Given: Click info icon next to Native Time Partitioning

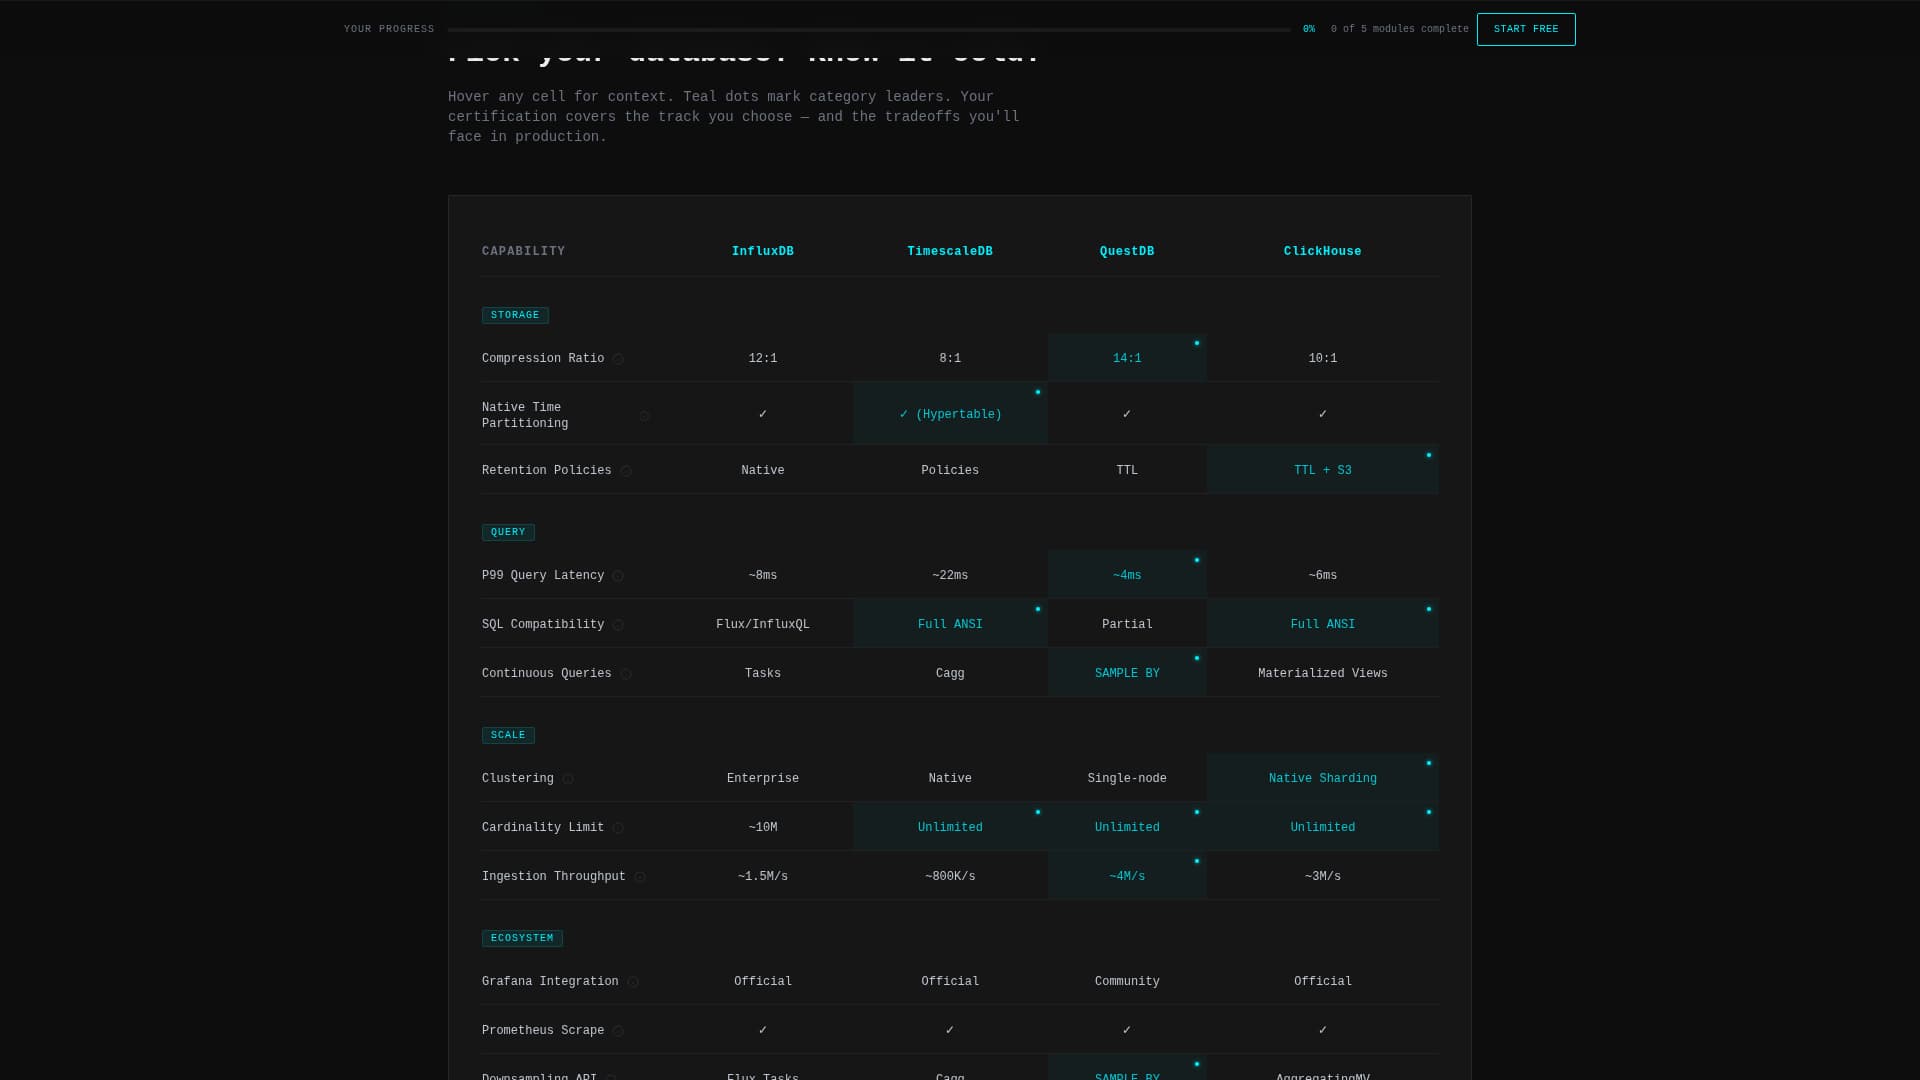Looking at the screenshot, I should (x=645, y=416).
